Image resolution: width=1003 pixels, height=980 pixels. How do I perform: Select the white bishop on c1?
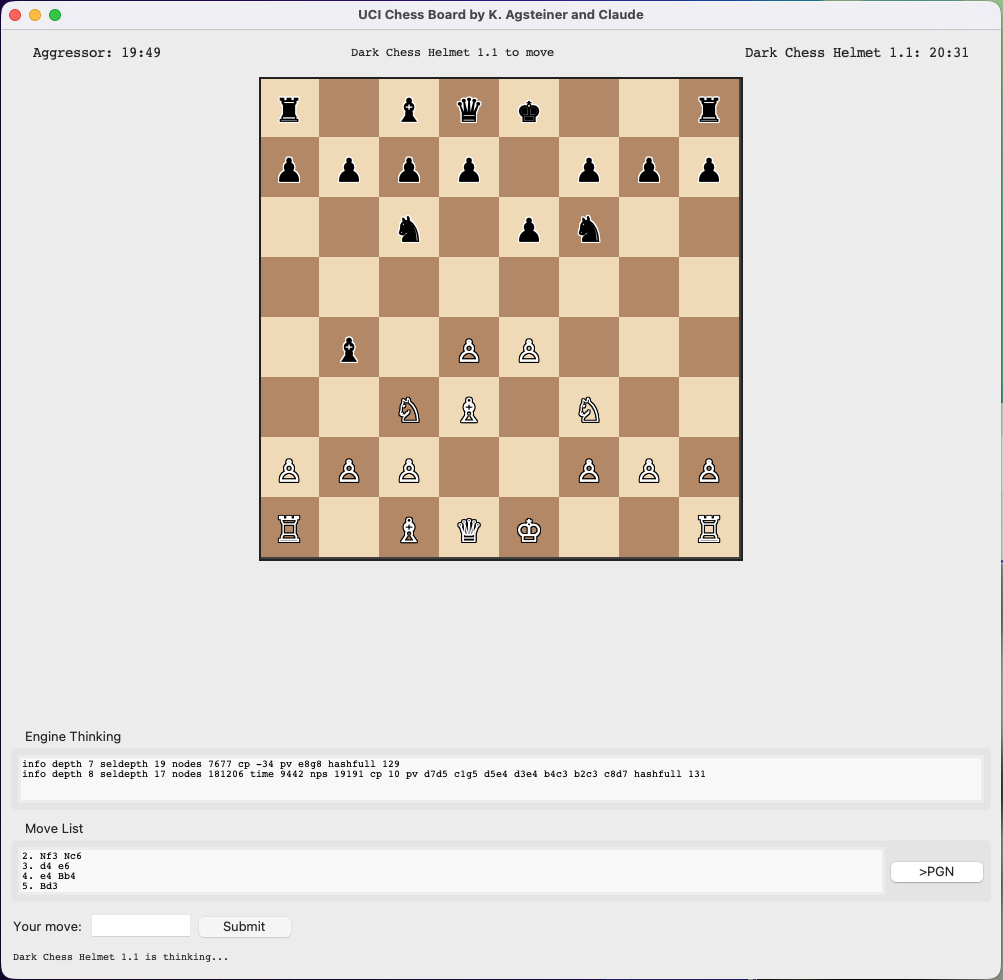pos(409,528)
